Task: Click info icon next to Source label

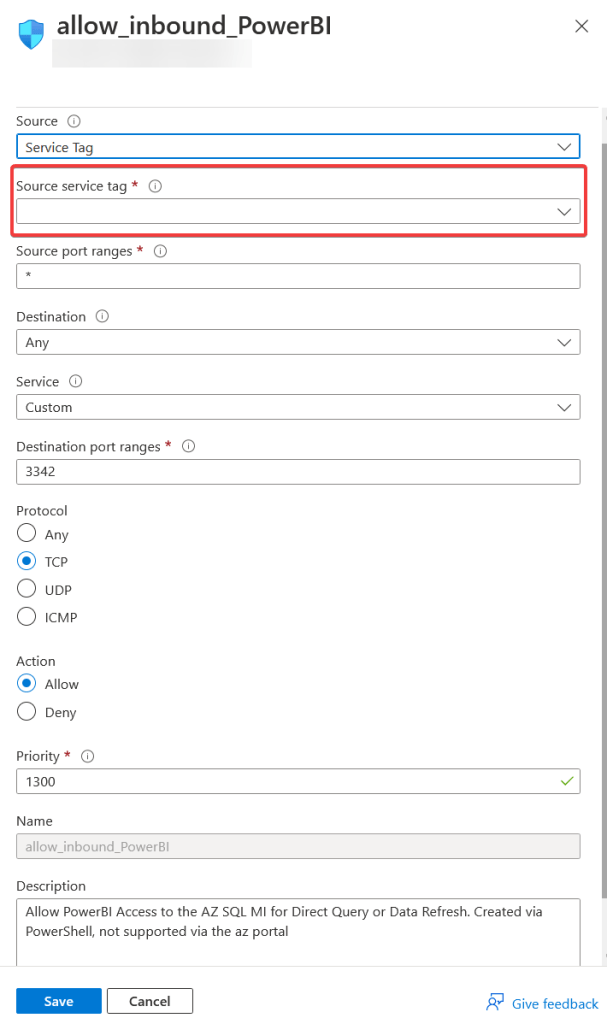Action: (73, 121)
